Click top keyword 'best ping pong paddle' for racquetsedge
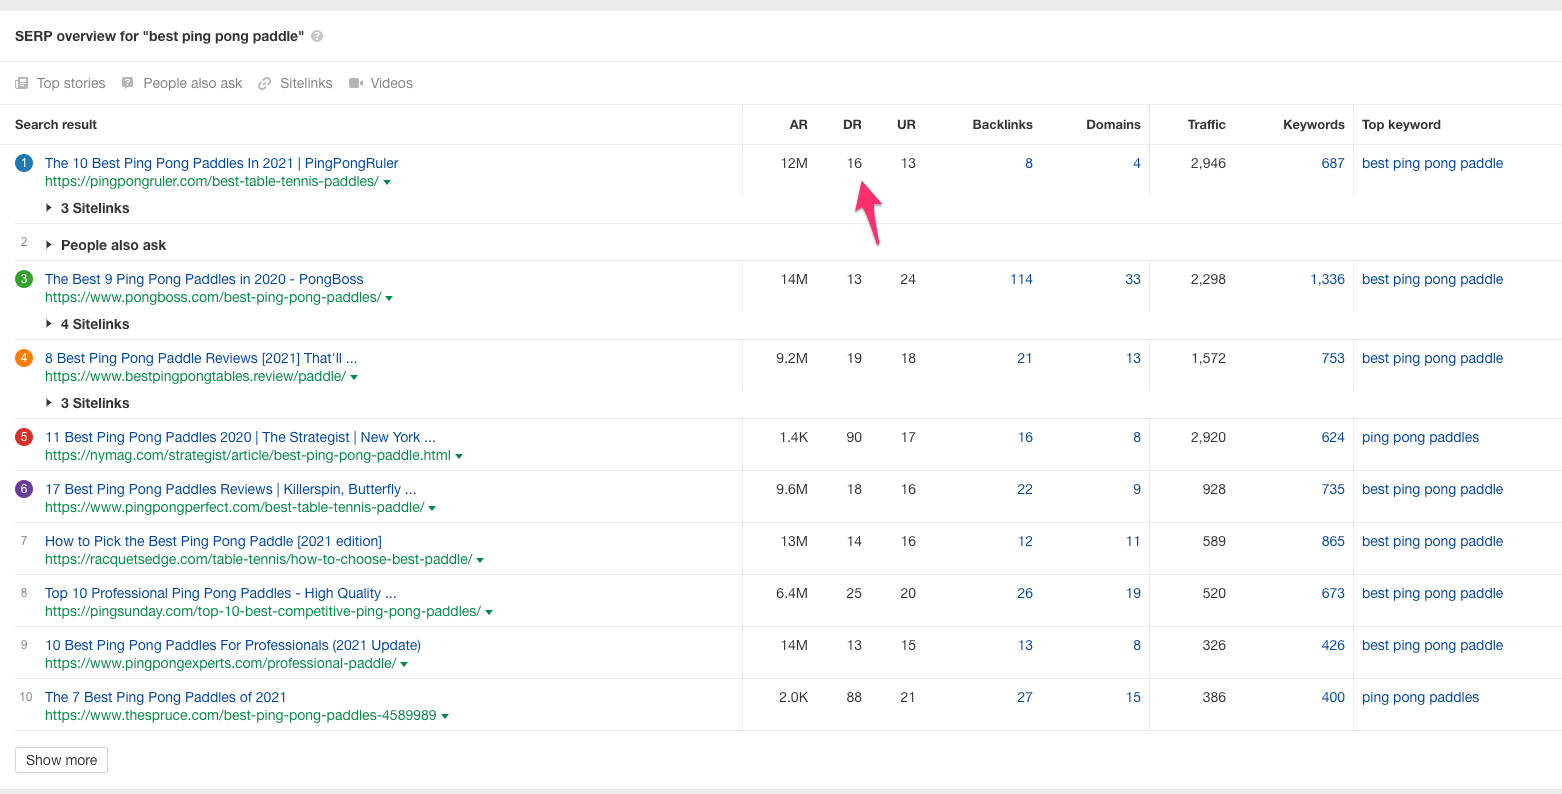Image resolution: width=1562 pixels, height=794 pixels. (1432, 541)
